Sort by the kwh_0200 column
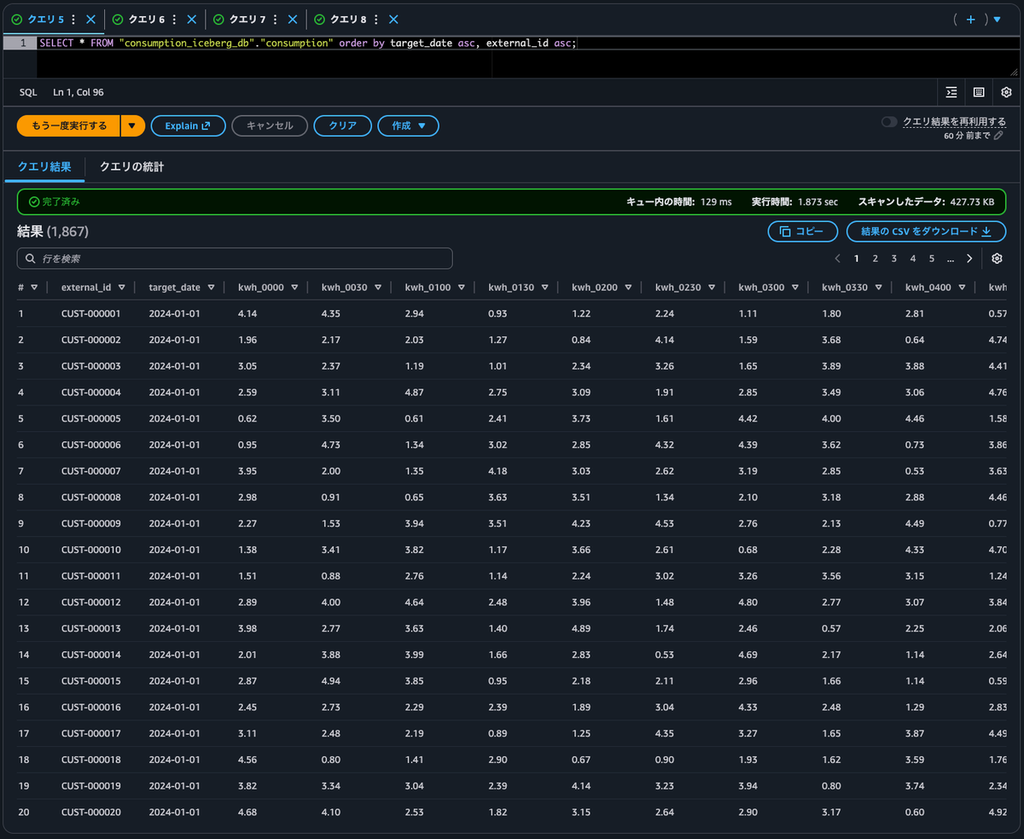 click(628, 287)
